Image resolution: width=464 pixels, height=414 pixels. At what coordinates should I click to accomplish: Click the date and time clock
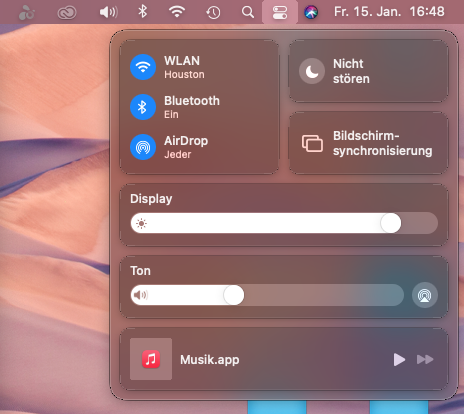point(389,12)
